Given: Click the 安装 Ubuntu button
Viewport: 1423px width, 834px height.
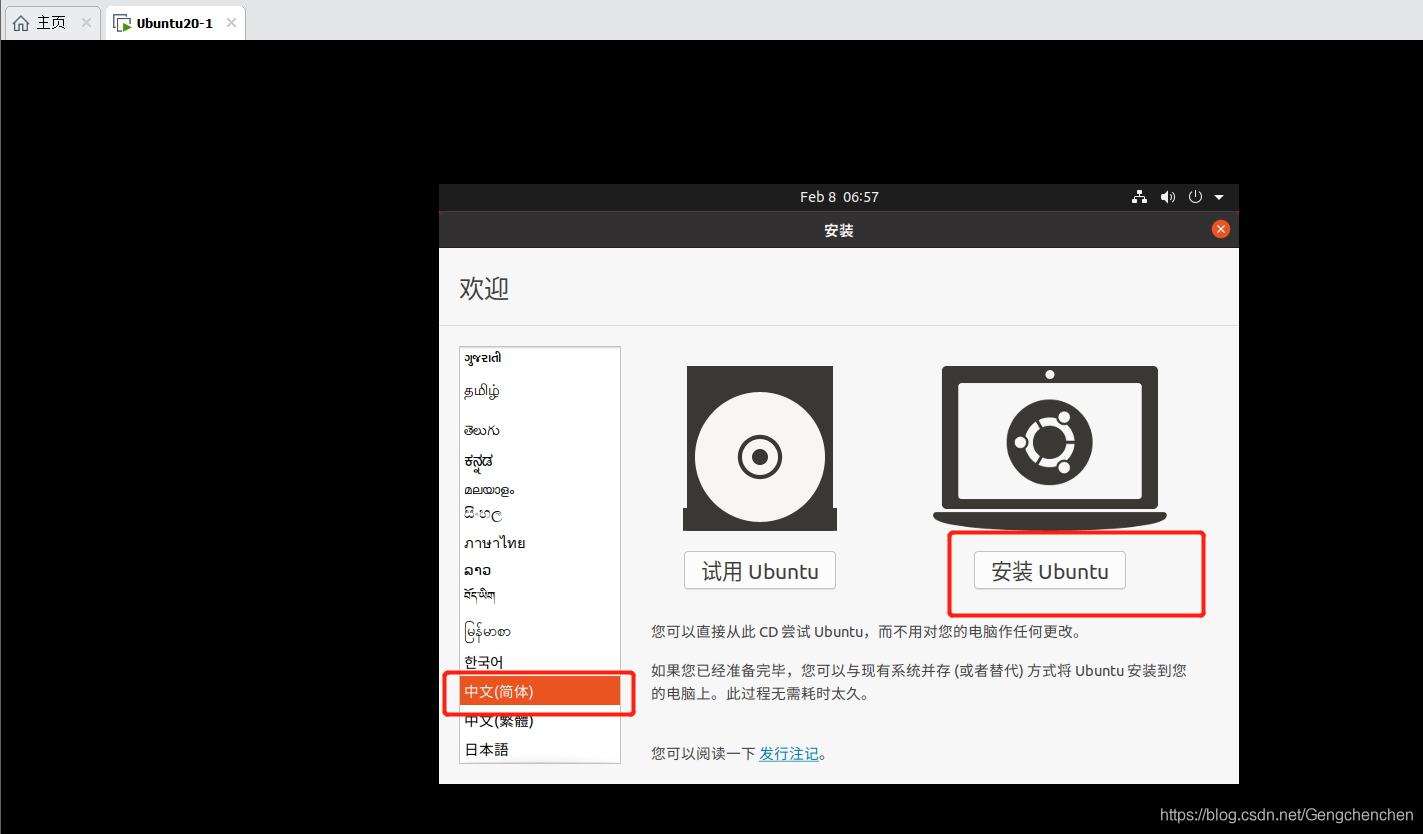Looking at the screenshot, I should coord(1049,571).
